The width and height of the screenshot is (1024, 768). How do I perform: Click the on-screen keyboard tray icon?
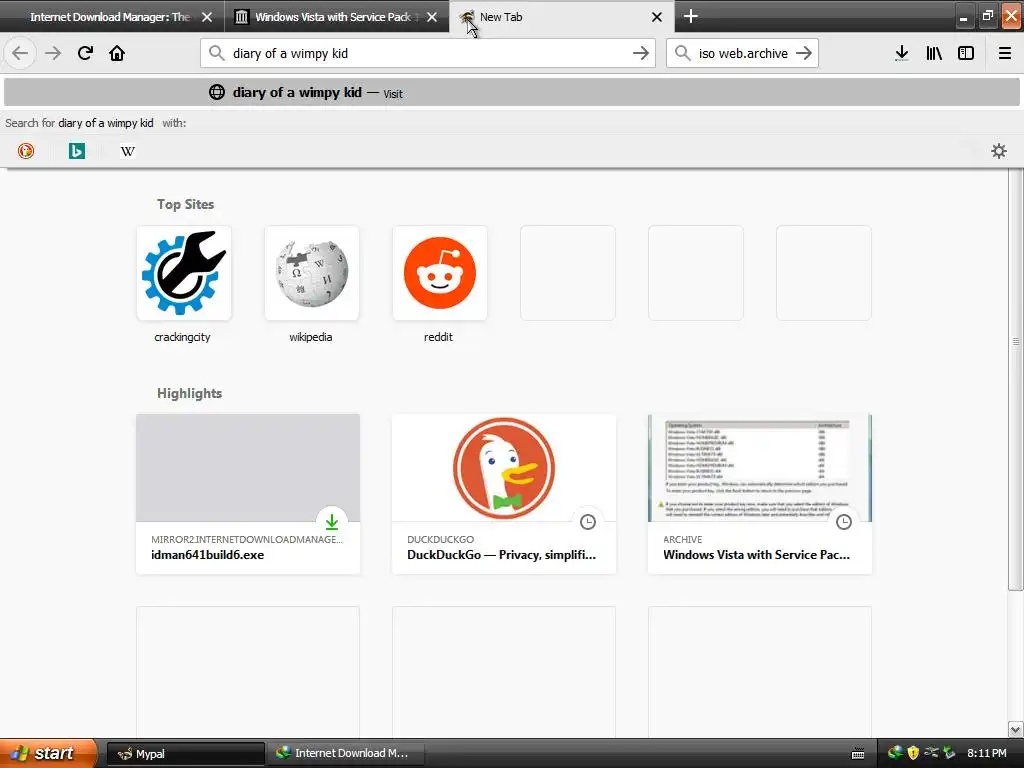[x=857, y=754]
